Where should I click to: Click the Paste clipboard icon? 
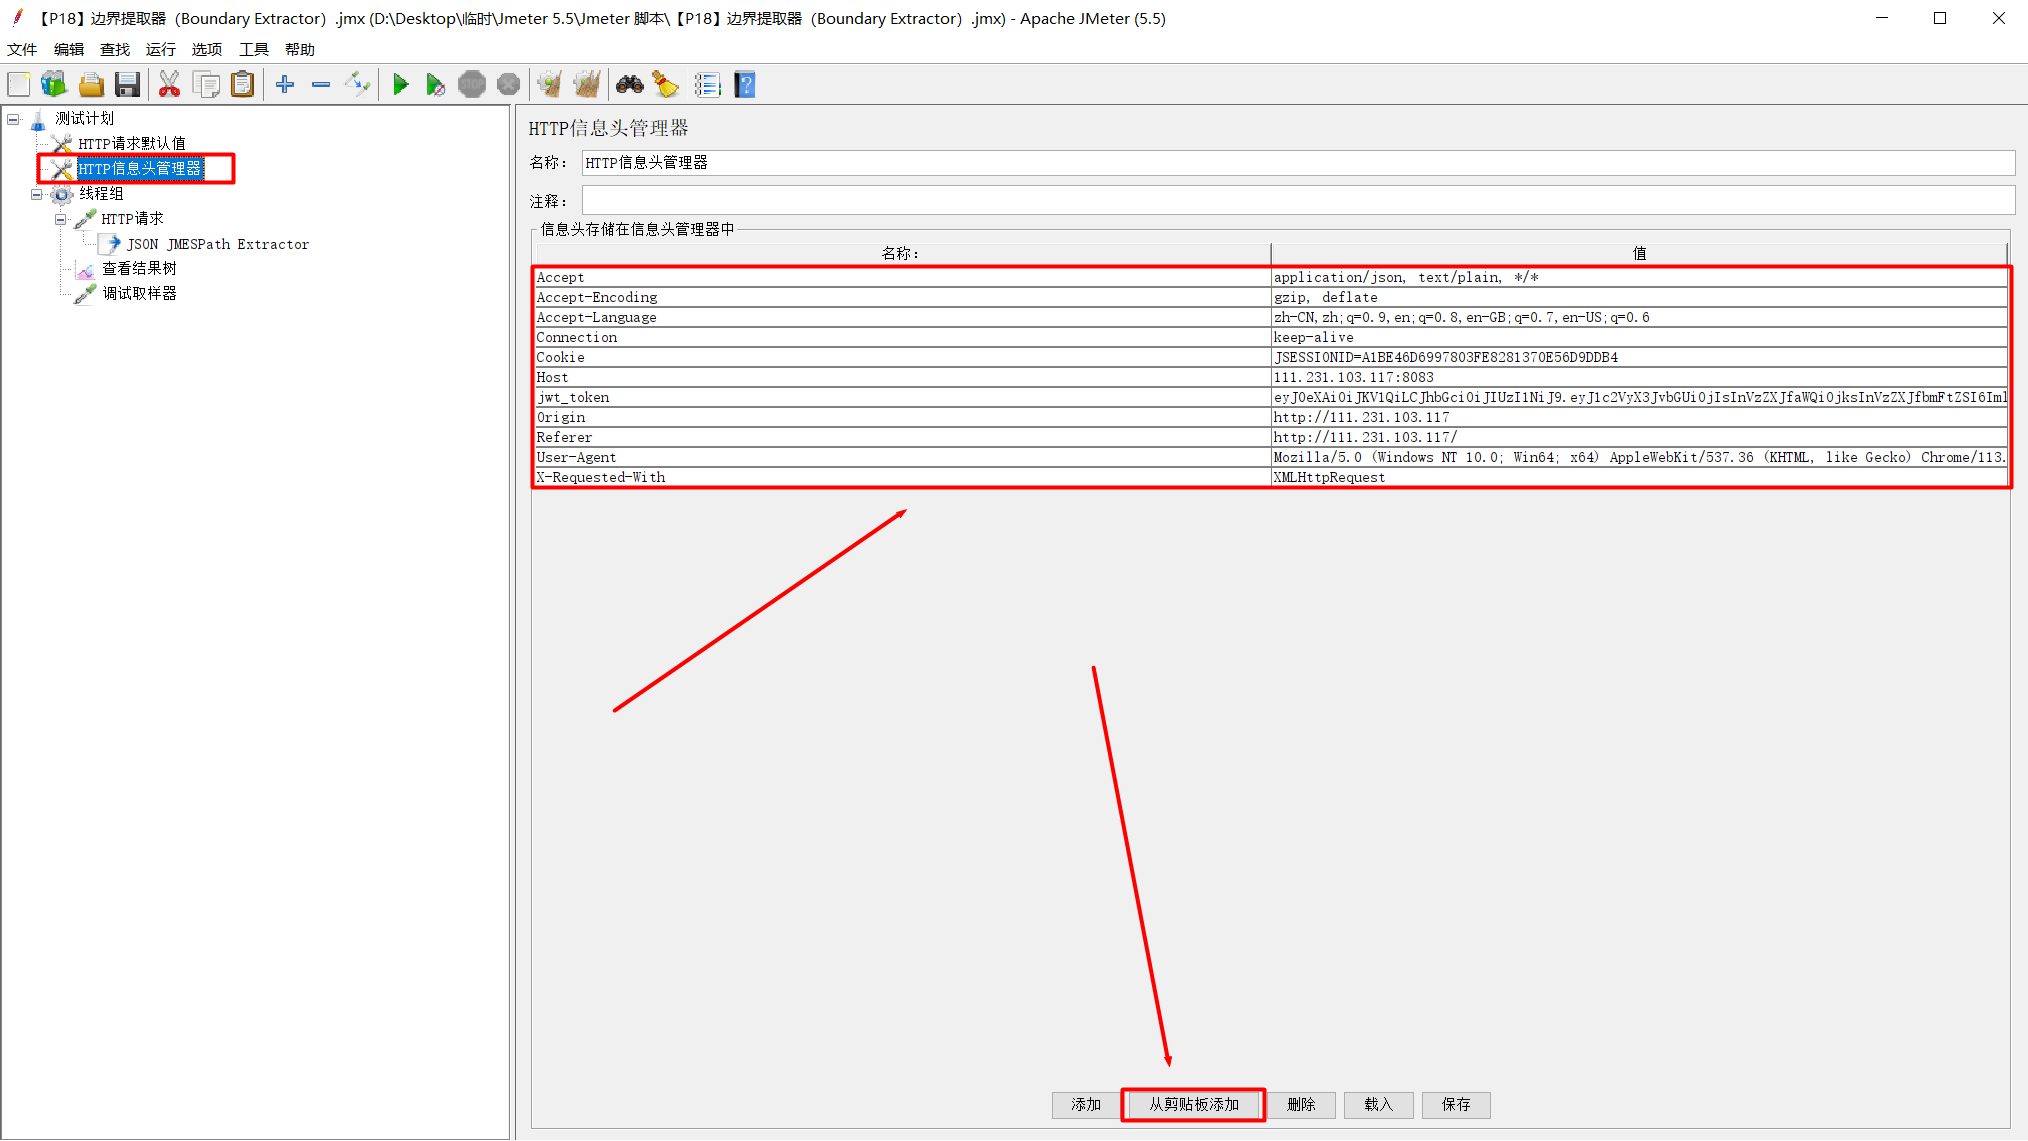[x=242, y=85]
